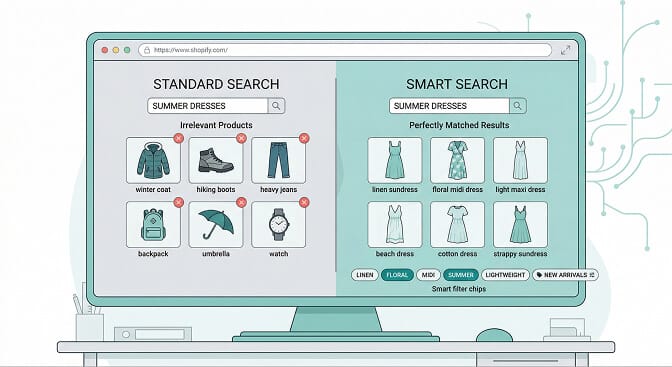Click the Standard Search magnifier icon
The height and width of the screenshot is (367, 672).
tap(276, 105)
